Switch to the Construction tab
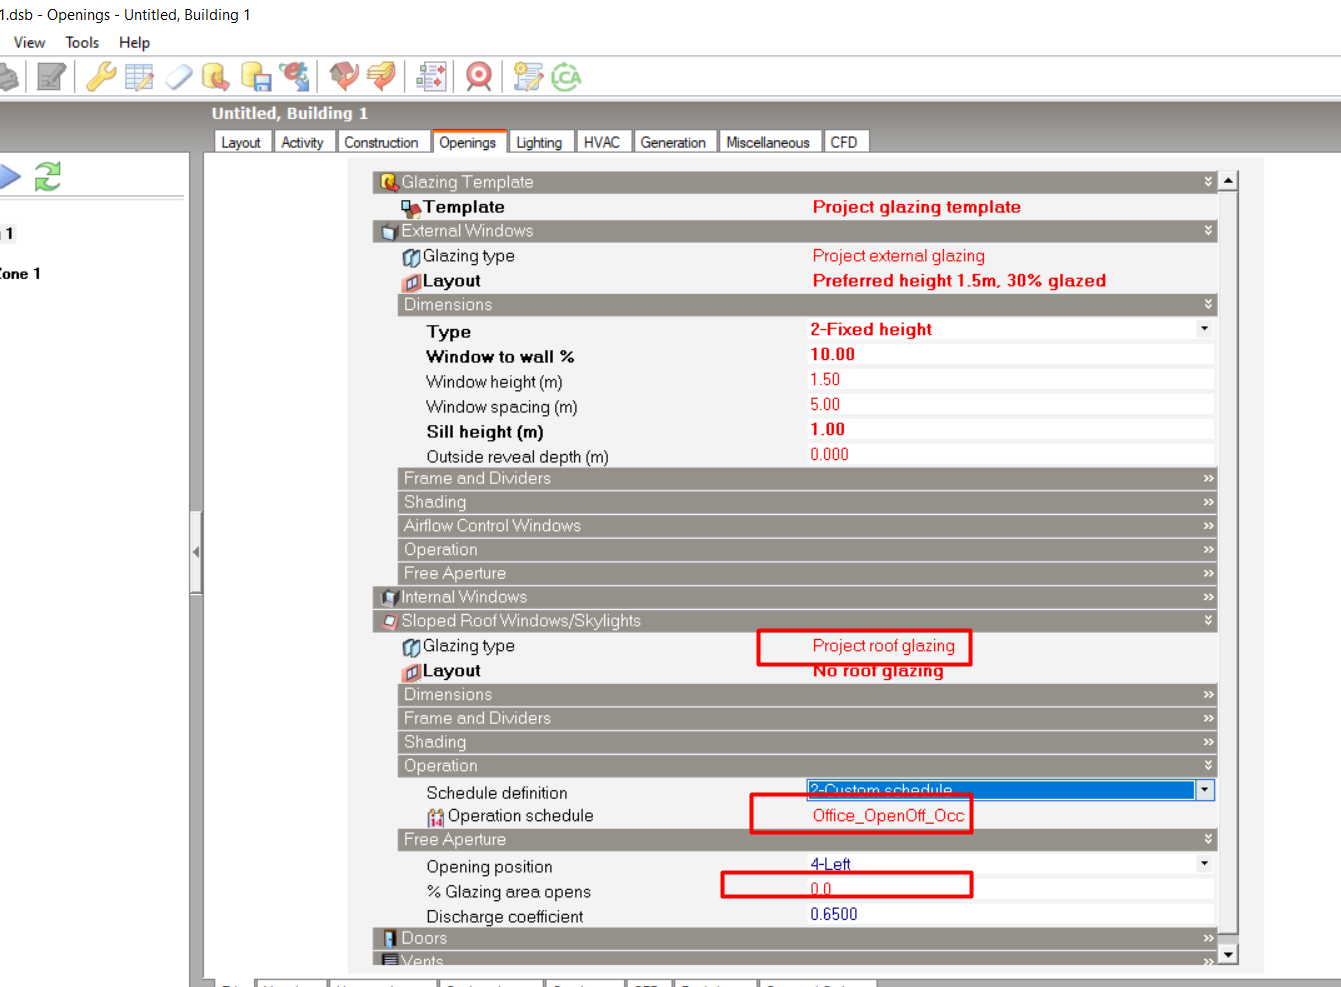 [382, 142]
